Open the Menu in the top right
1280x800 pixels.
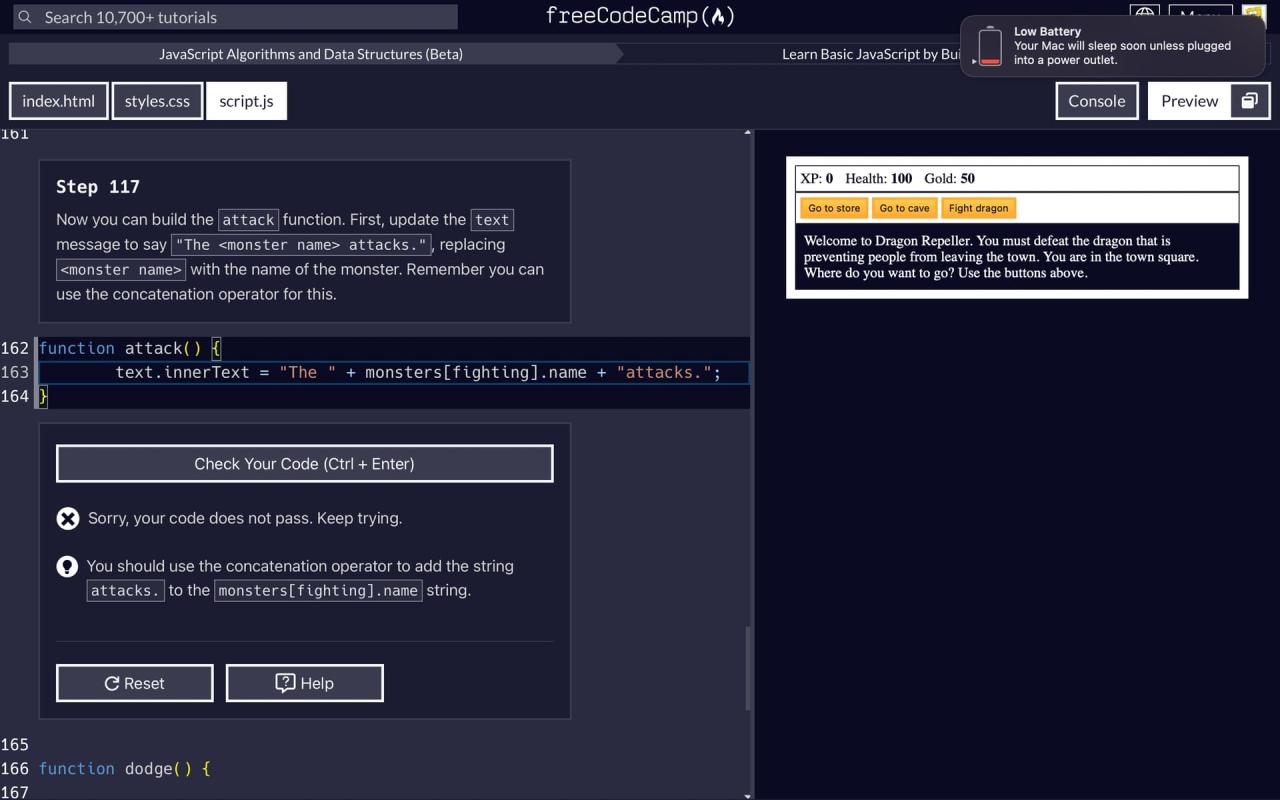(x=1200, y=14)
